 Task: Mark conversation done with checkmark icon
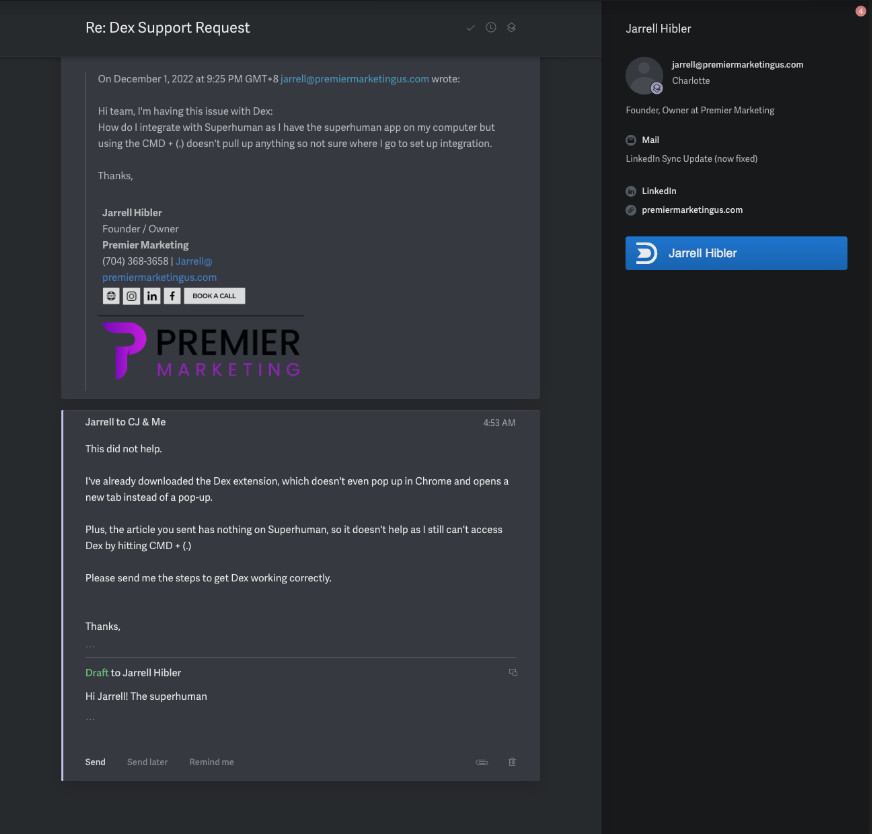470,28
